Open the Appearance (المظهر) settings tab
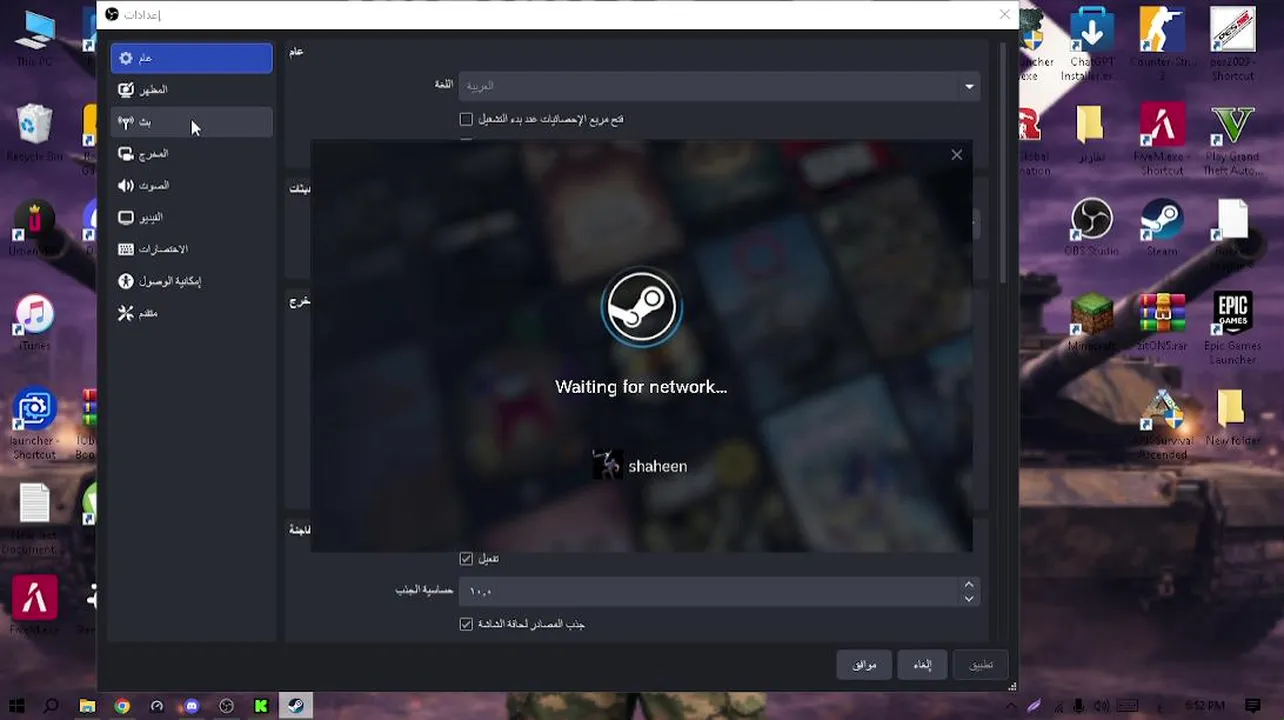The image size is (1284, 720). tap(191, 90)
